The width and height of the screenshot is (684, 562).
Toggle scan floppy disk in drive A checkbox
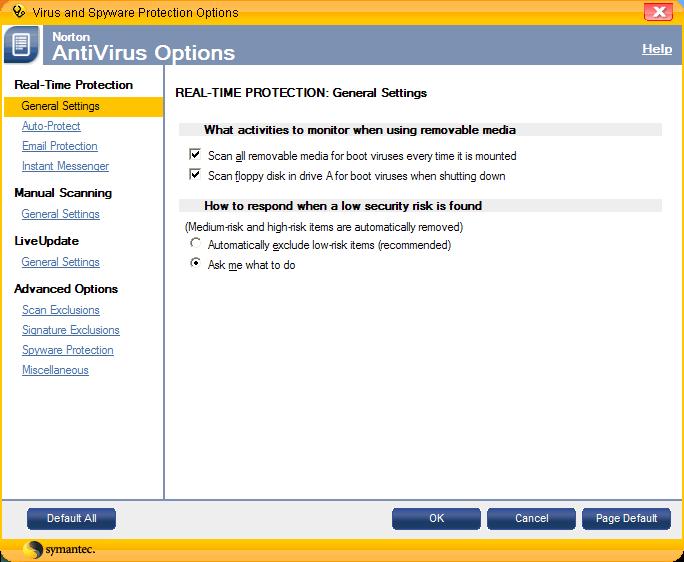(x=195, y=175)
